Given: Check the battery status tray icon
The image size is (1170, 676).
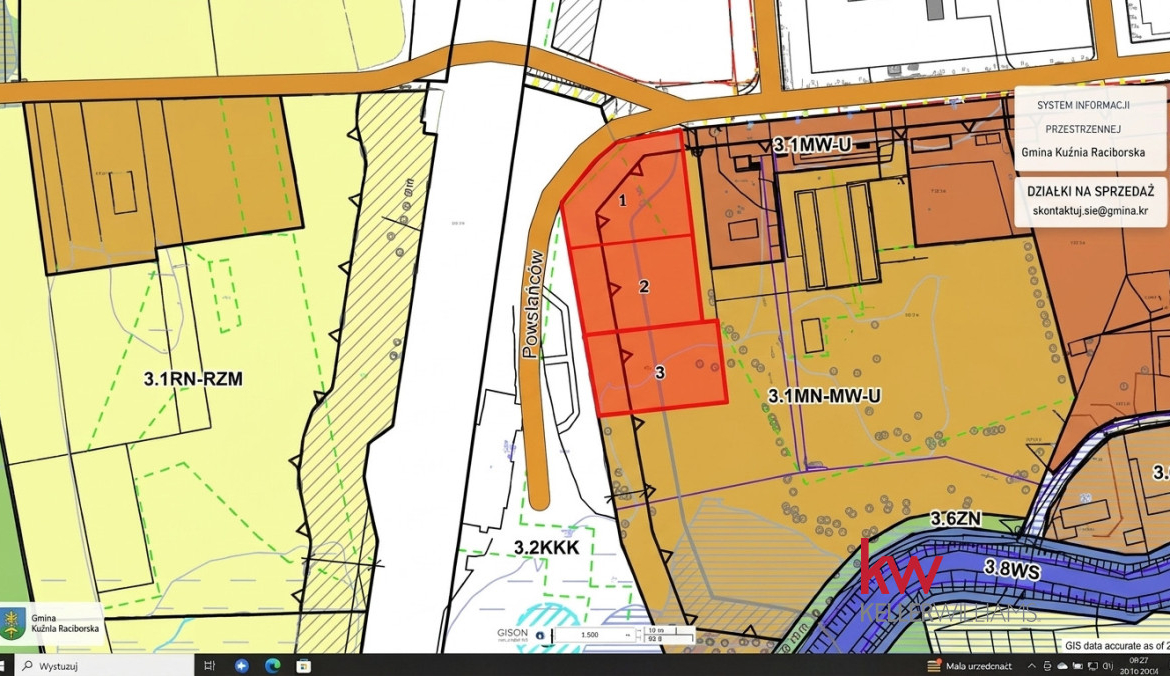Looking at the screenshot, I should 1077,666.
